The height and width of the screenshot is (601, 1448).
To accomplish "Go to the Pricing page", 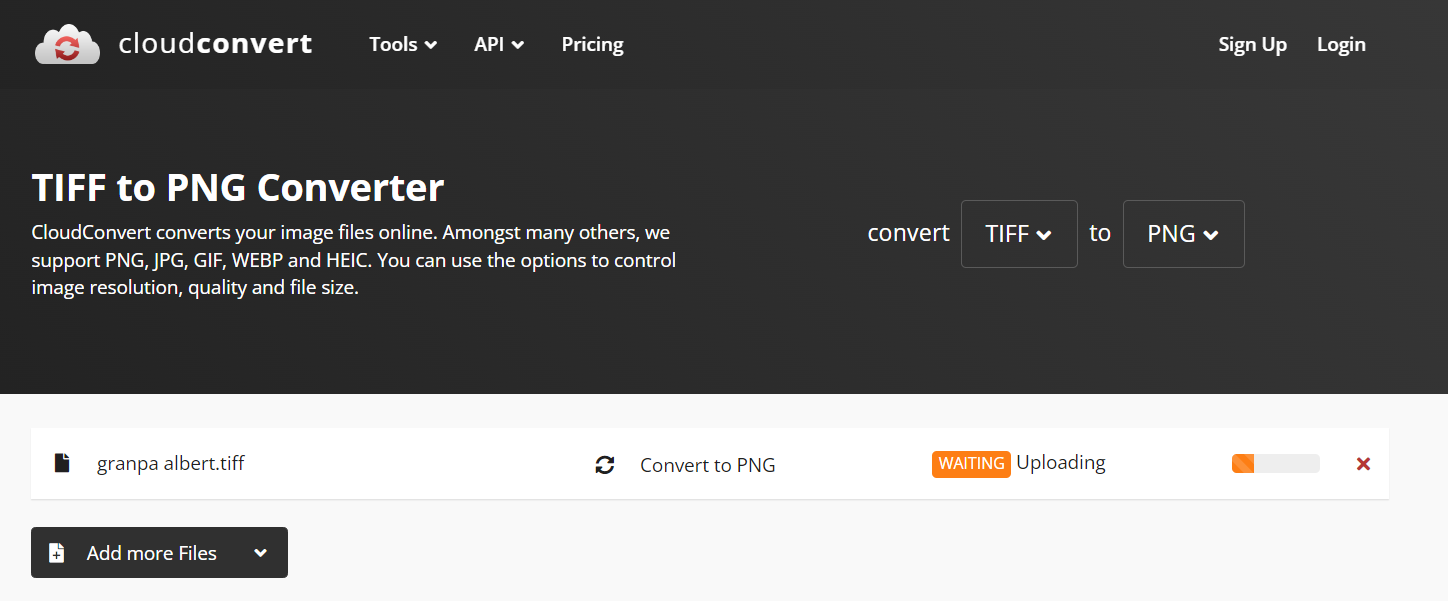I will point(592,44).
